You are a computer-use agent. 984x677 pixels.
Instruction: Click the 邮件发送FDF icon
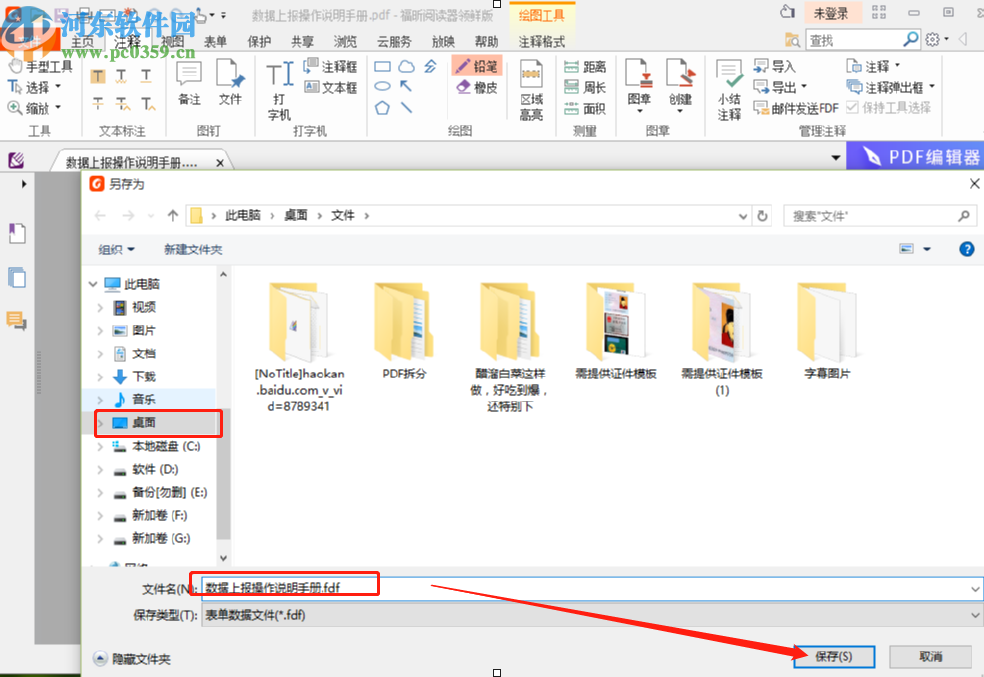795,108
